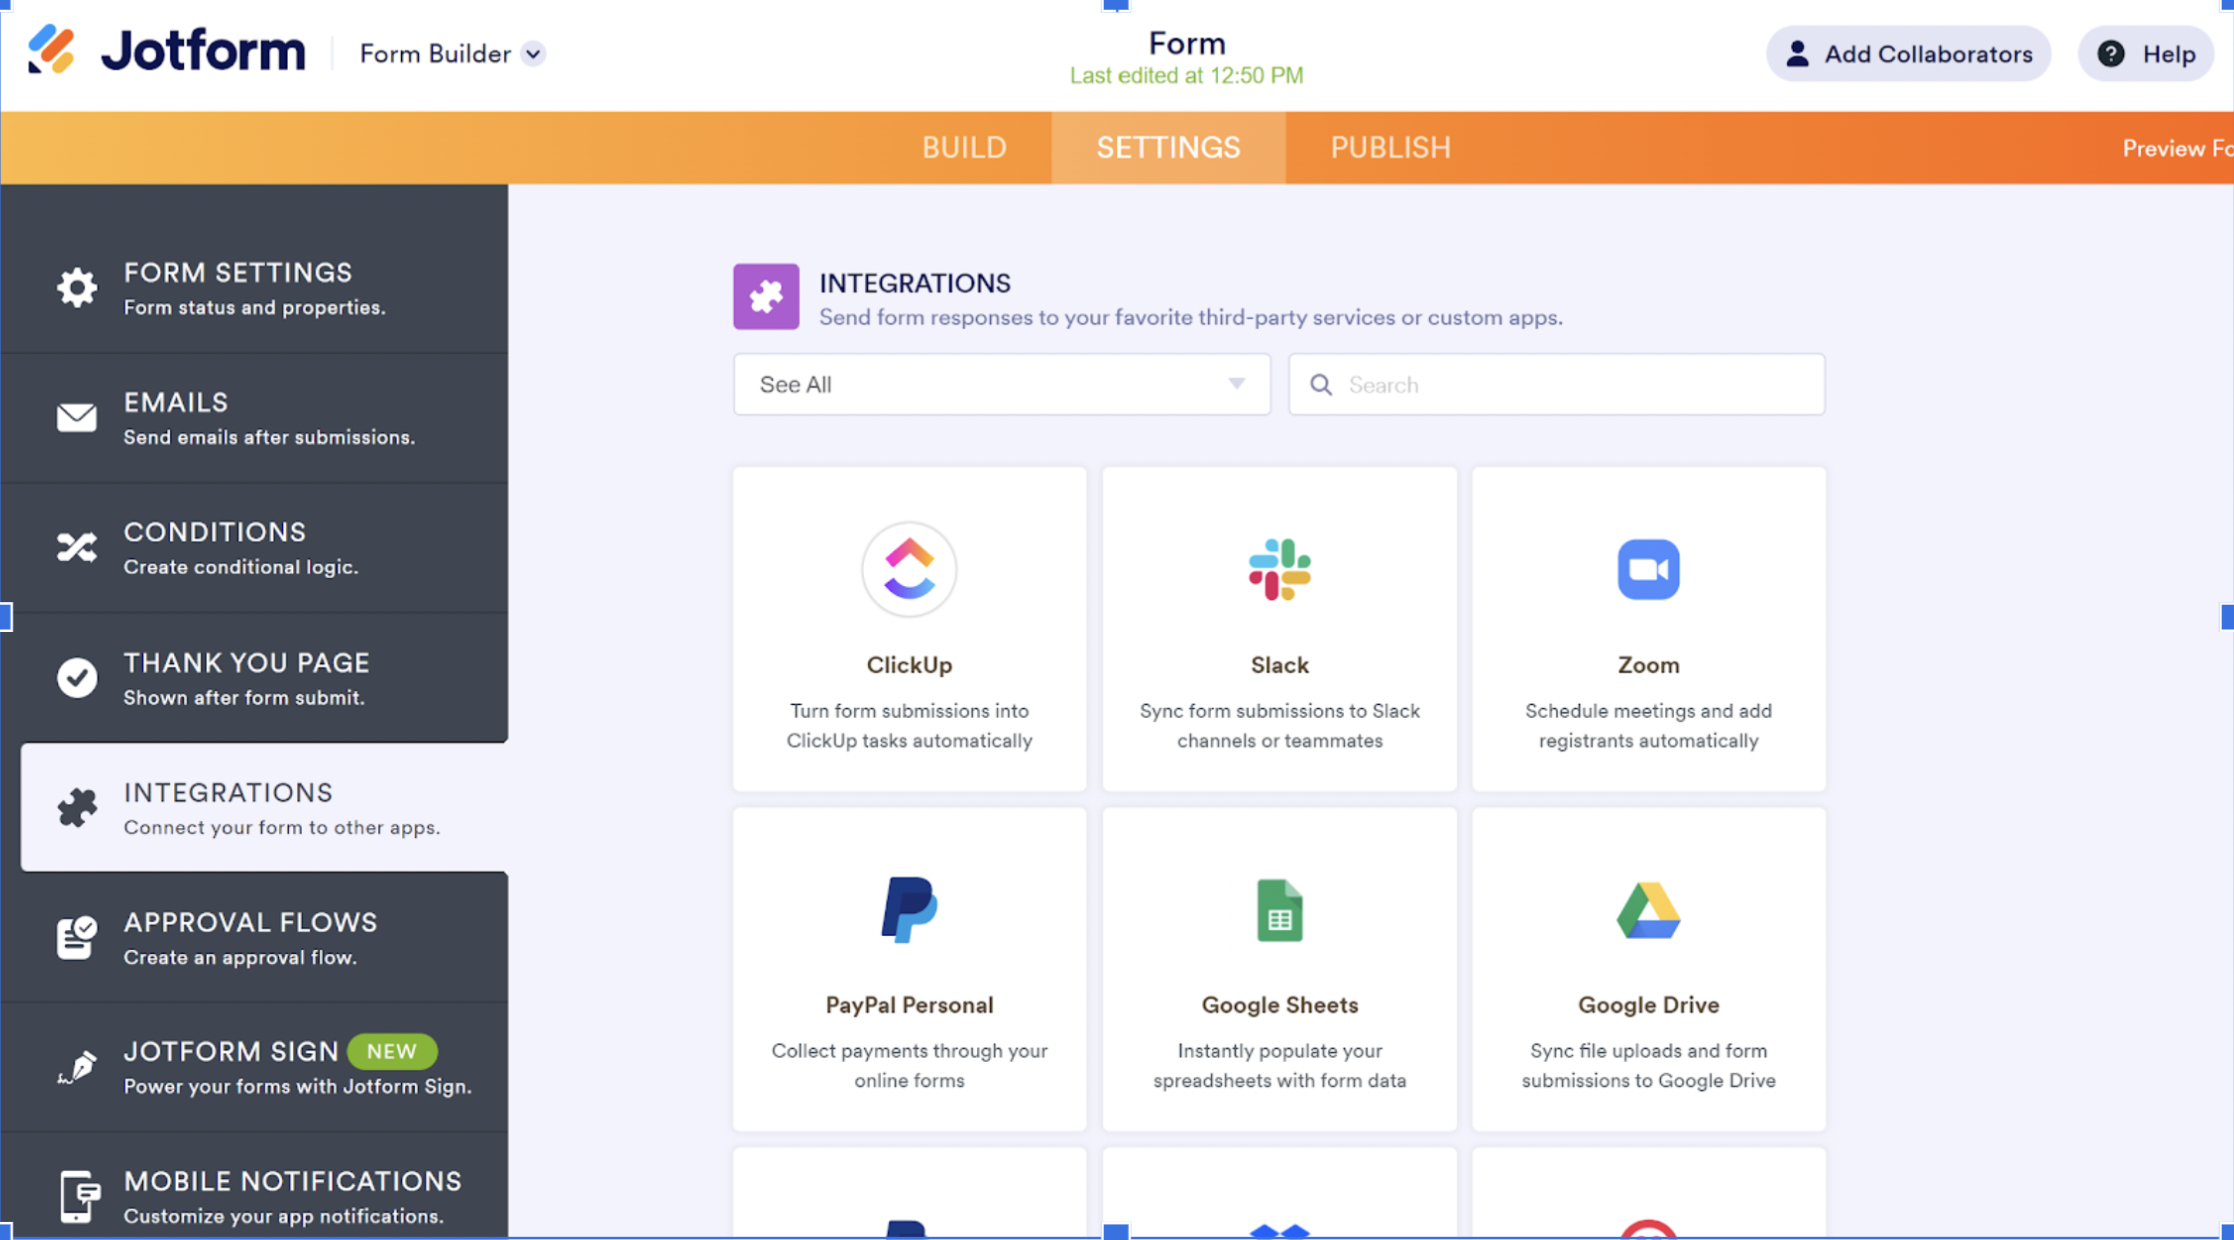
Task: Click the purple Integrations puzzle icon
Action: 766,296
